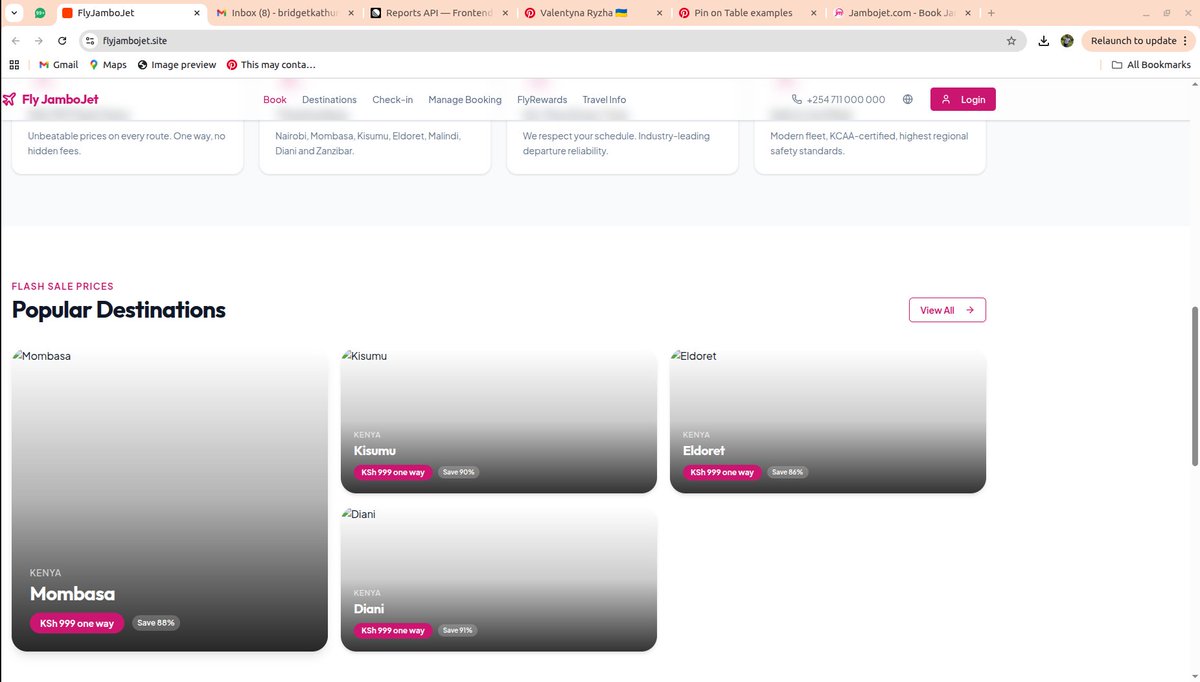Click Diani KSh 999 one way badge

coord(393,630)
